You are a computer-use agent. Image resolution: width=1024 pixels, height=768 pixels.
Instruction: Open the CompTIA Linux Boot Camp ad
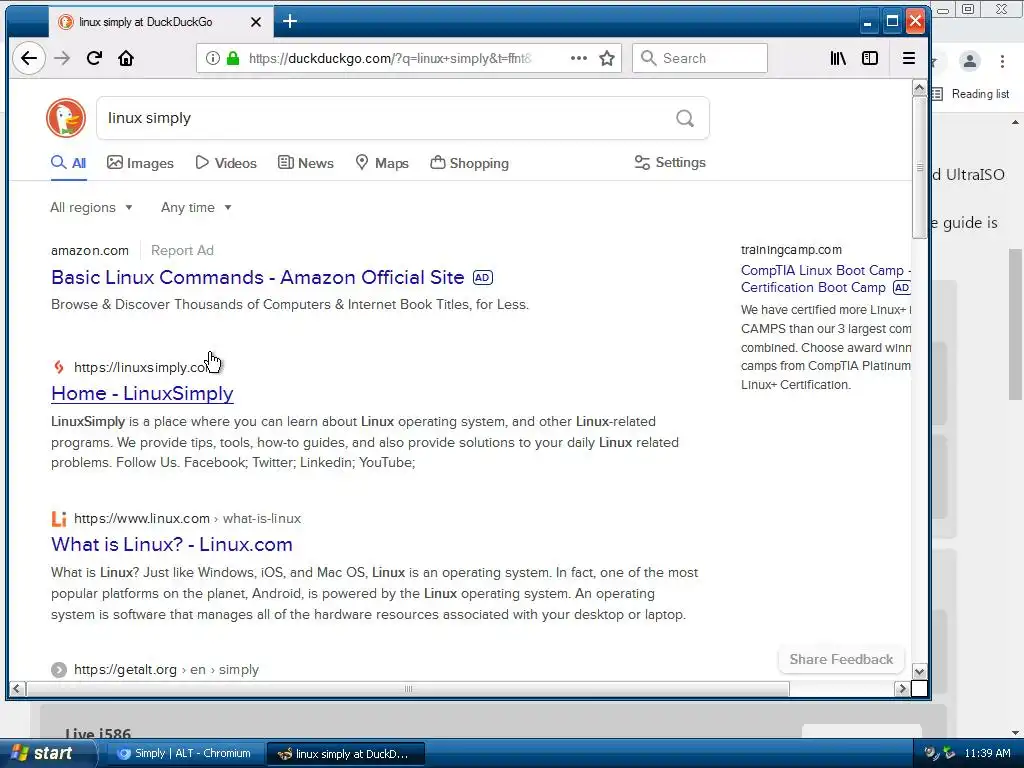[825, 279]
